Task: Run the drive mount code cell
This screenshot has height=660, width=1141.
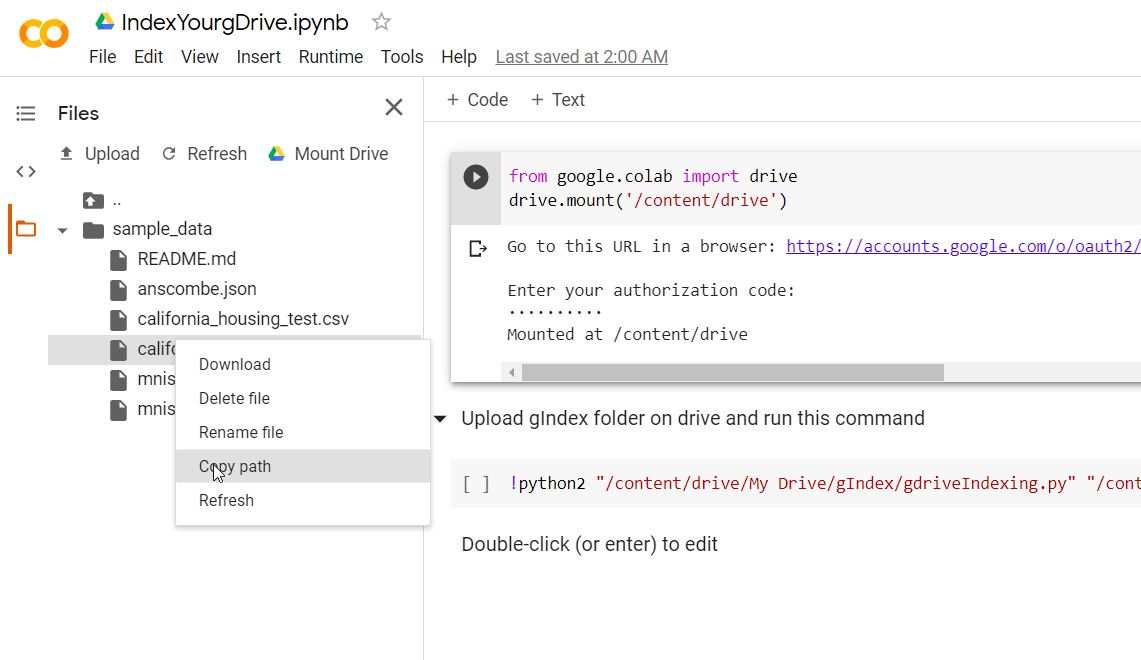Action: (476, 177)
